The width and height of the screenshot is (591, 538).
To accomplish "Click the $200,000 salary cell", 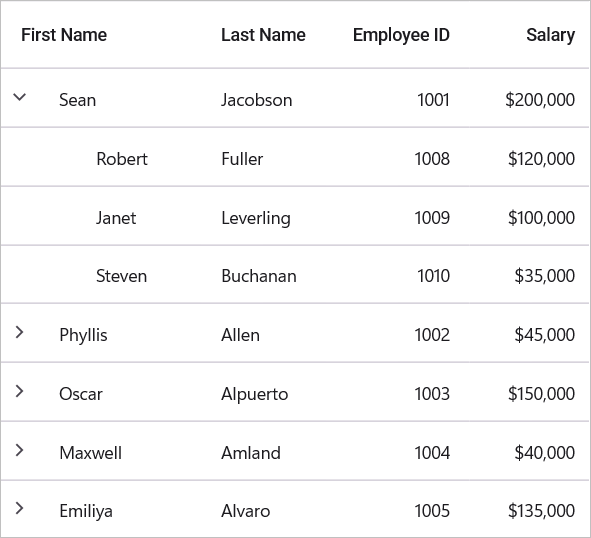I will coord(540,100).
